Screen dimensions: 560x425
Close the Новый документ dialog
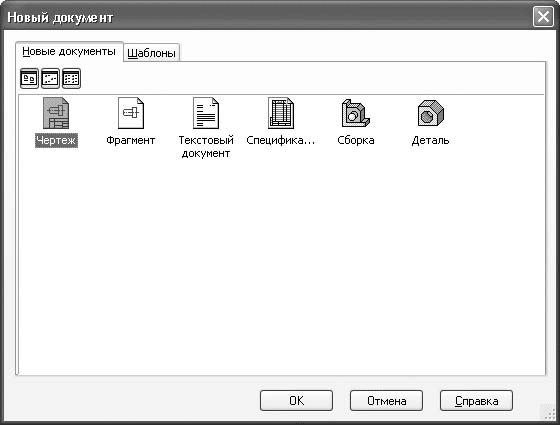543,17
